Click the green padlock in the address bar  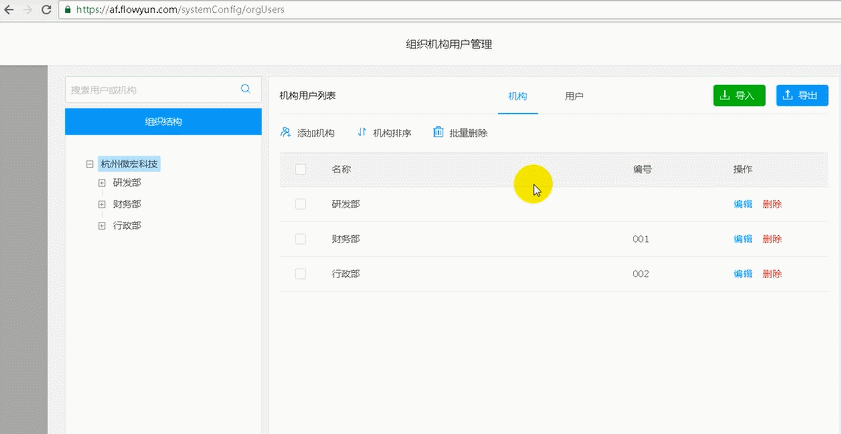point(67,10)
